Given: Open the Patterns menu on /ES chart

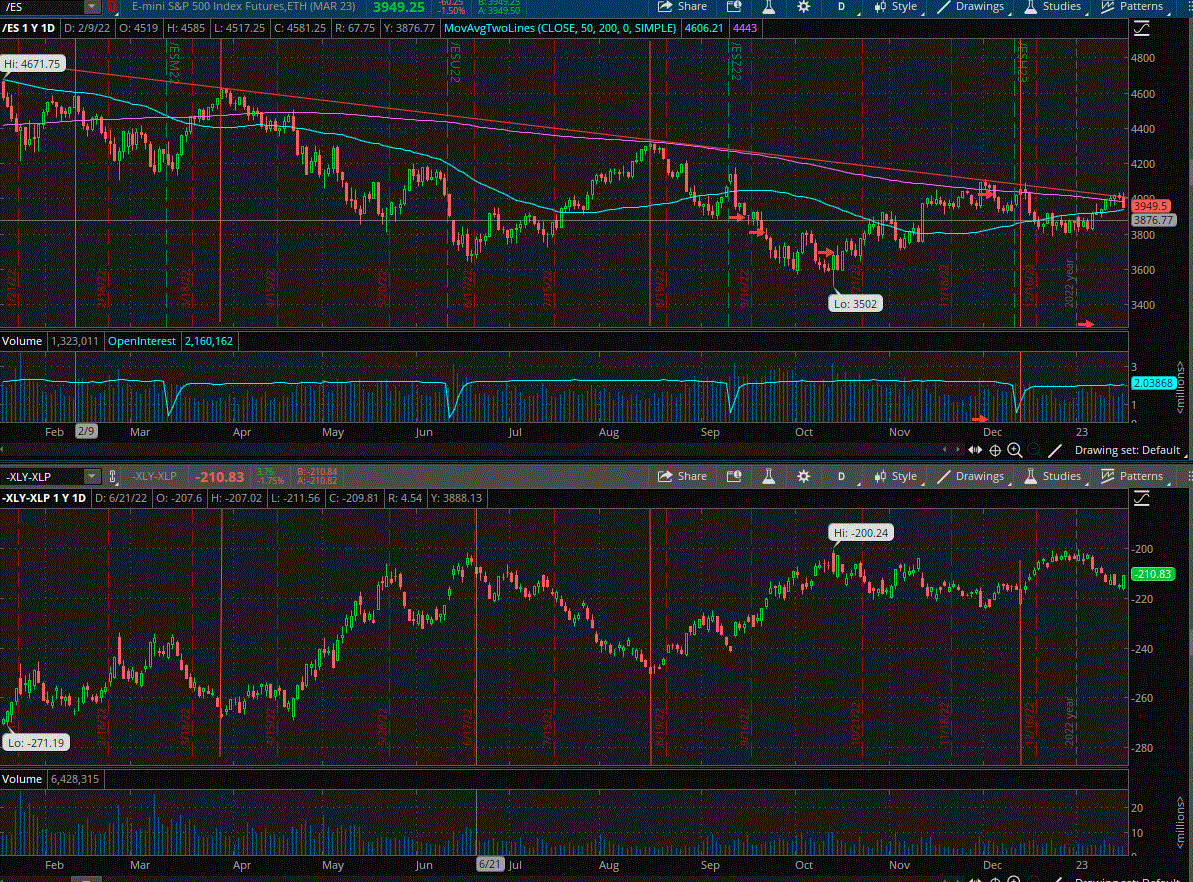Looking at the screenshot, I should (1132, 7).
